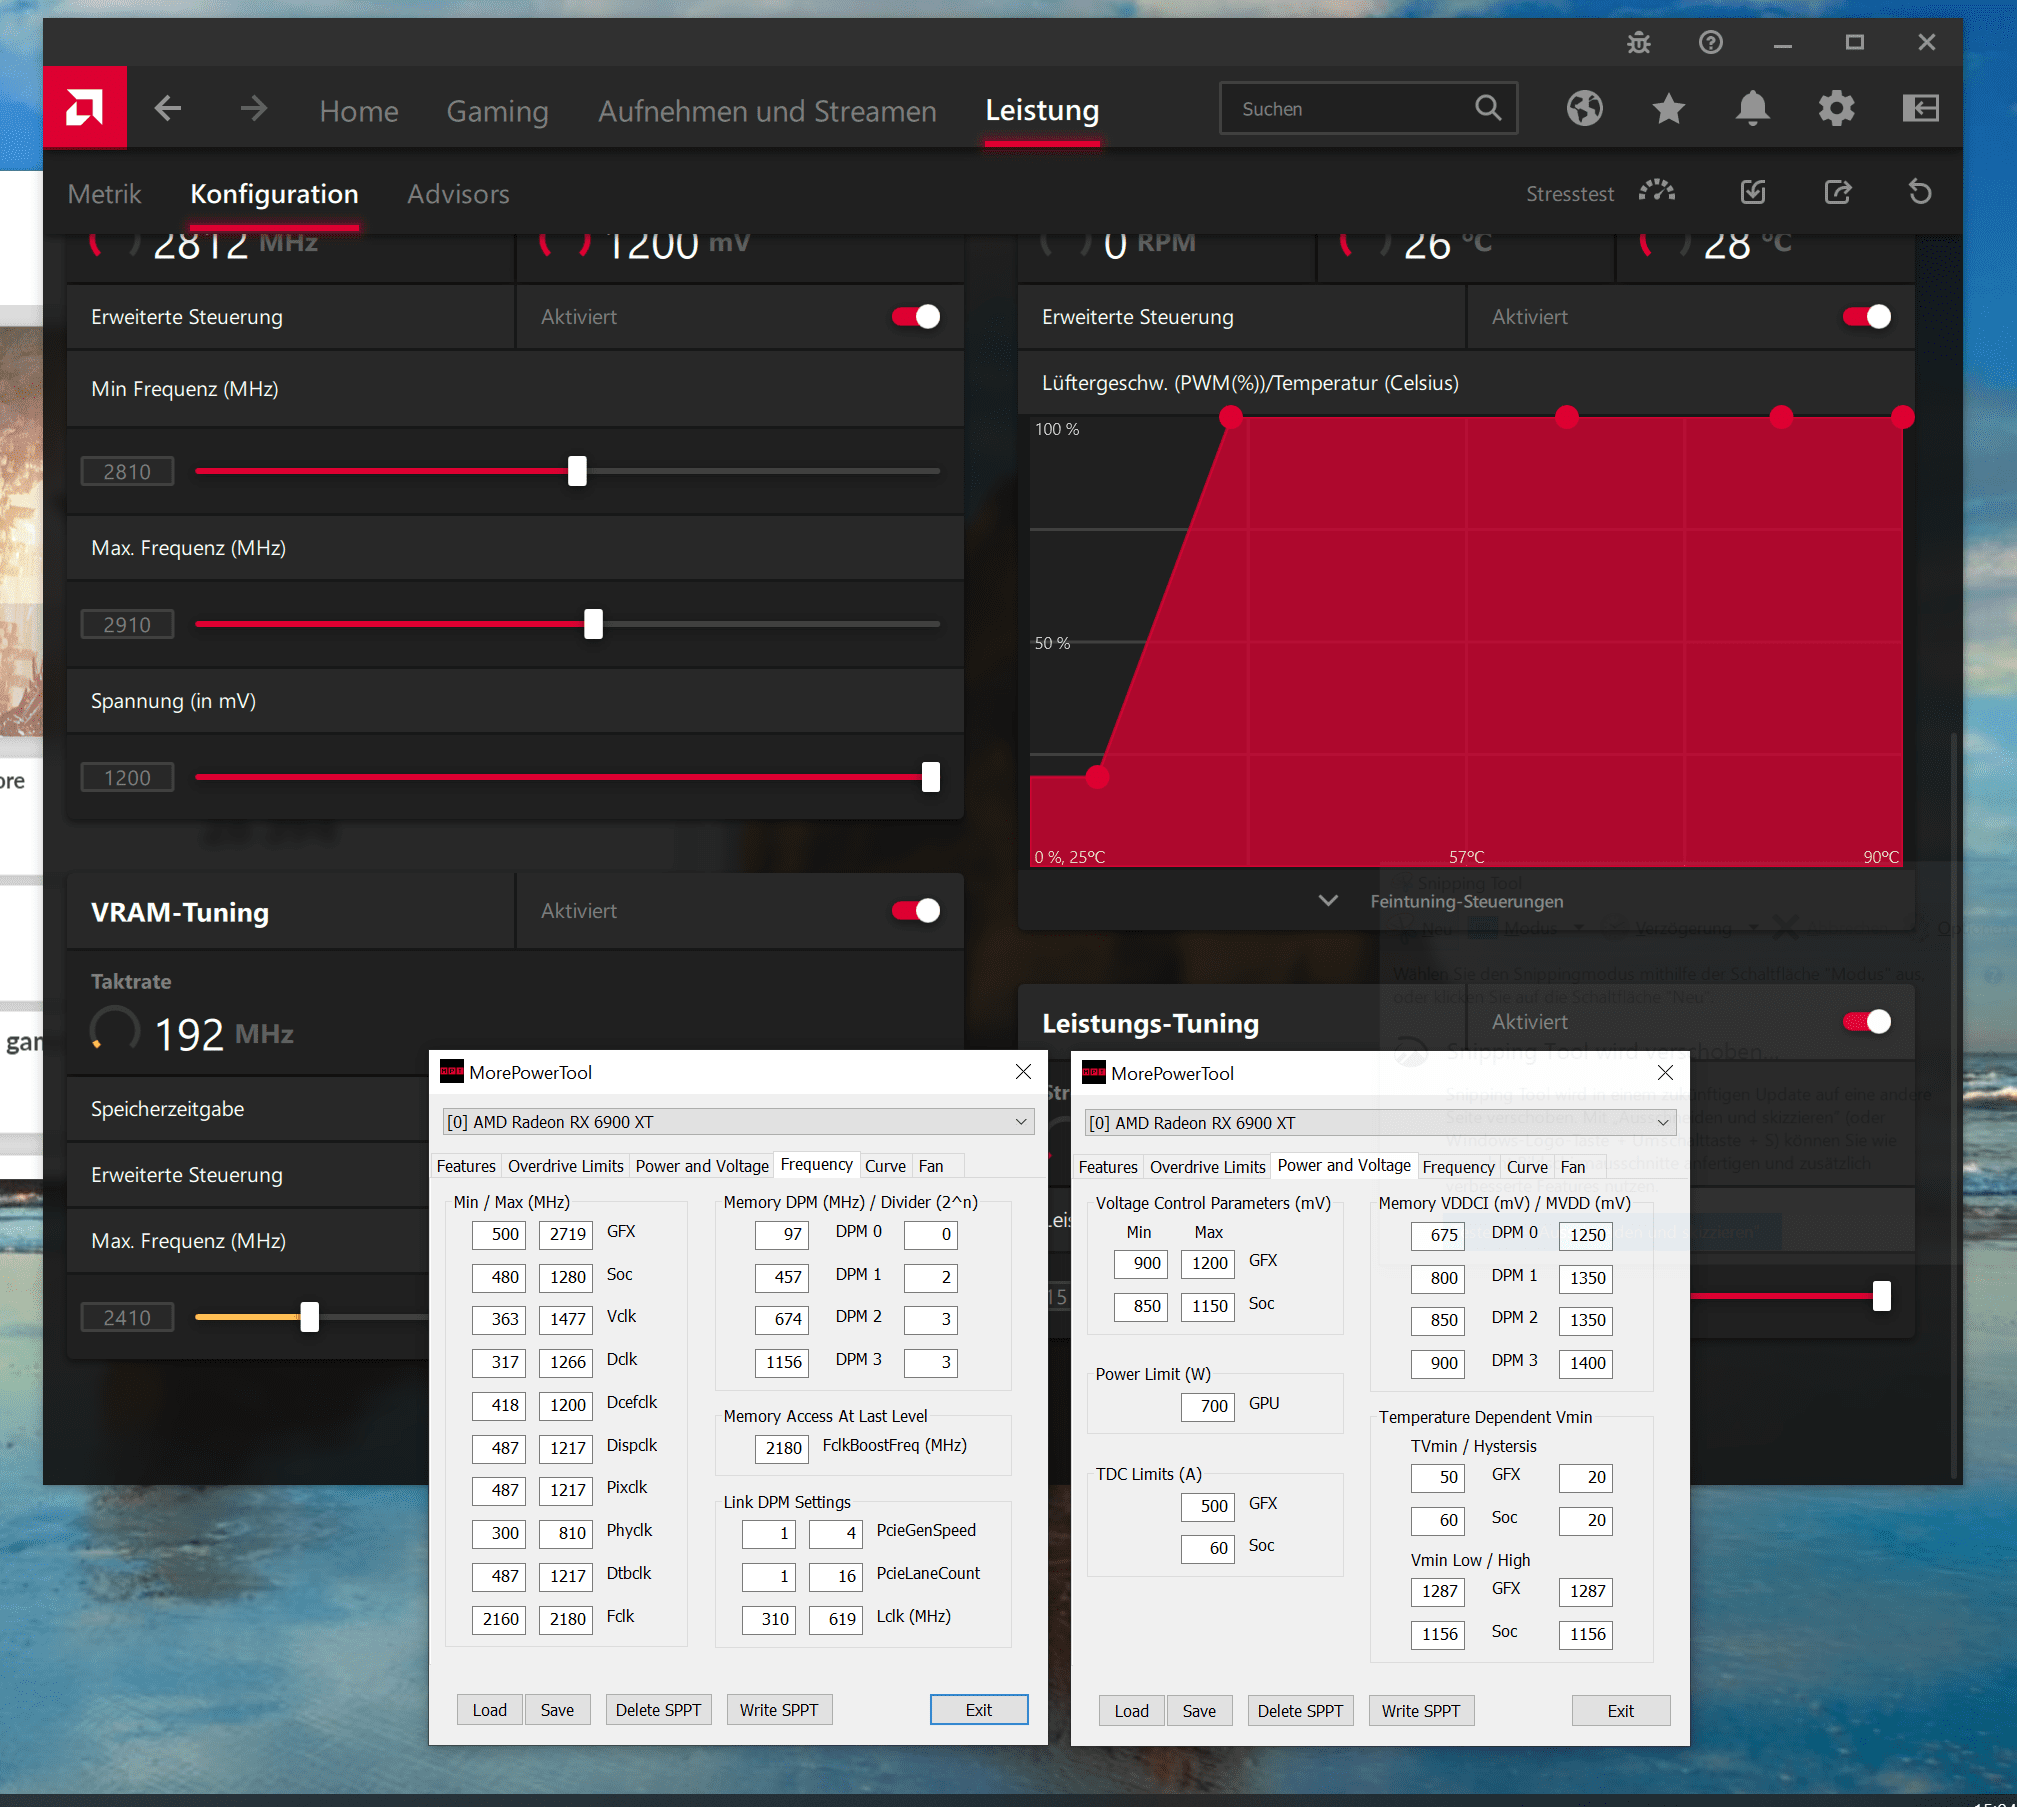Open the Home tab
2017x1807 pixels.
click(359, 111)
